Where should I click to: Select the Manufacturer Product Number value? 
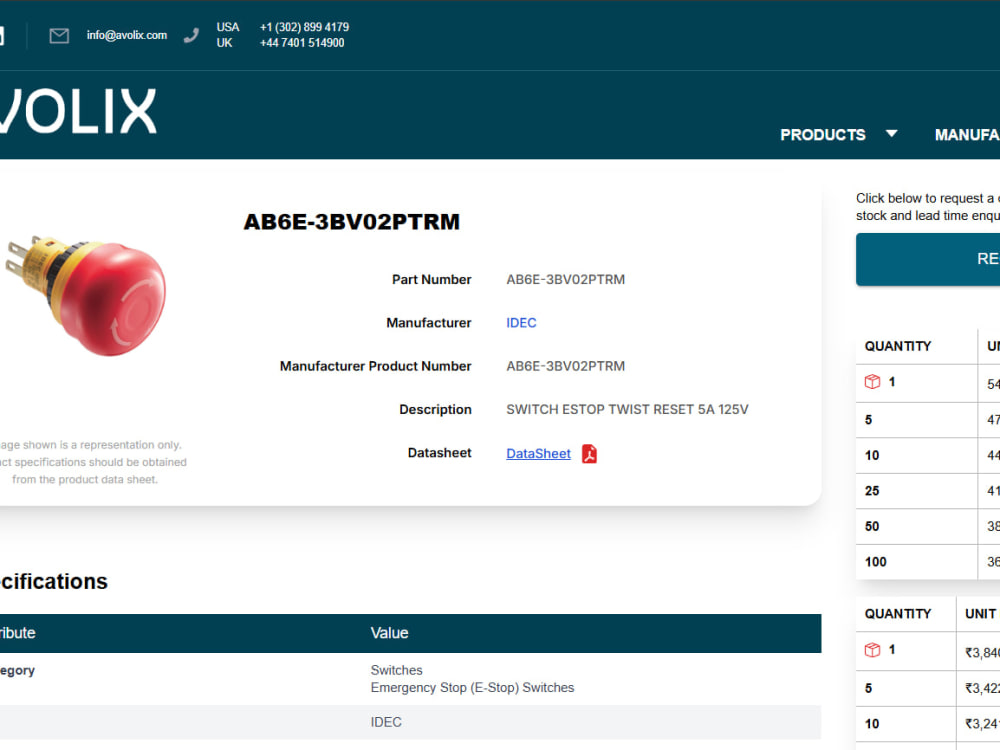[566, 366]
